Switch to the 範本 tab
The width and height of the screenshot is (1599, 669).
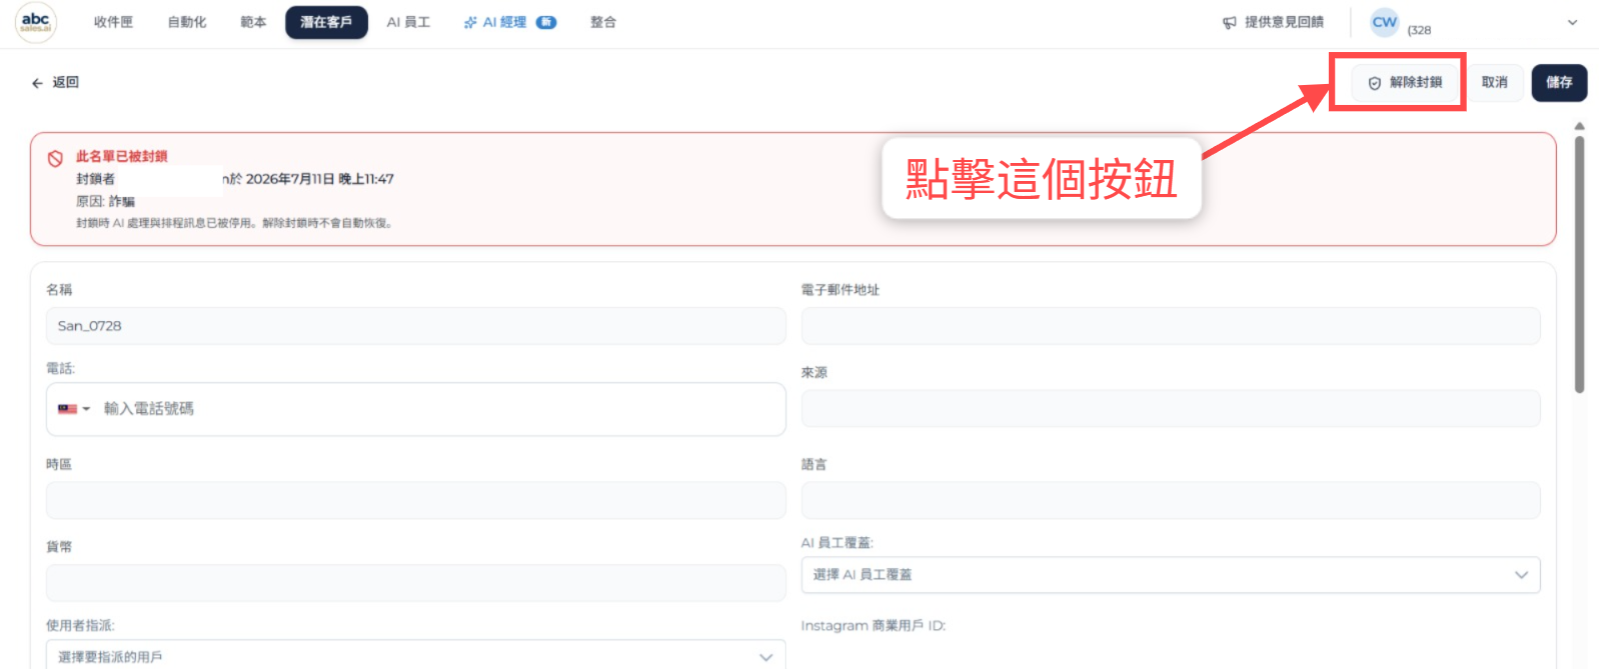(254, 22)
